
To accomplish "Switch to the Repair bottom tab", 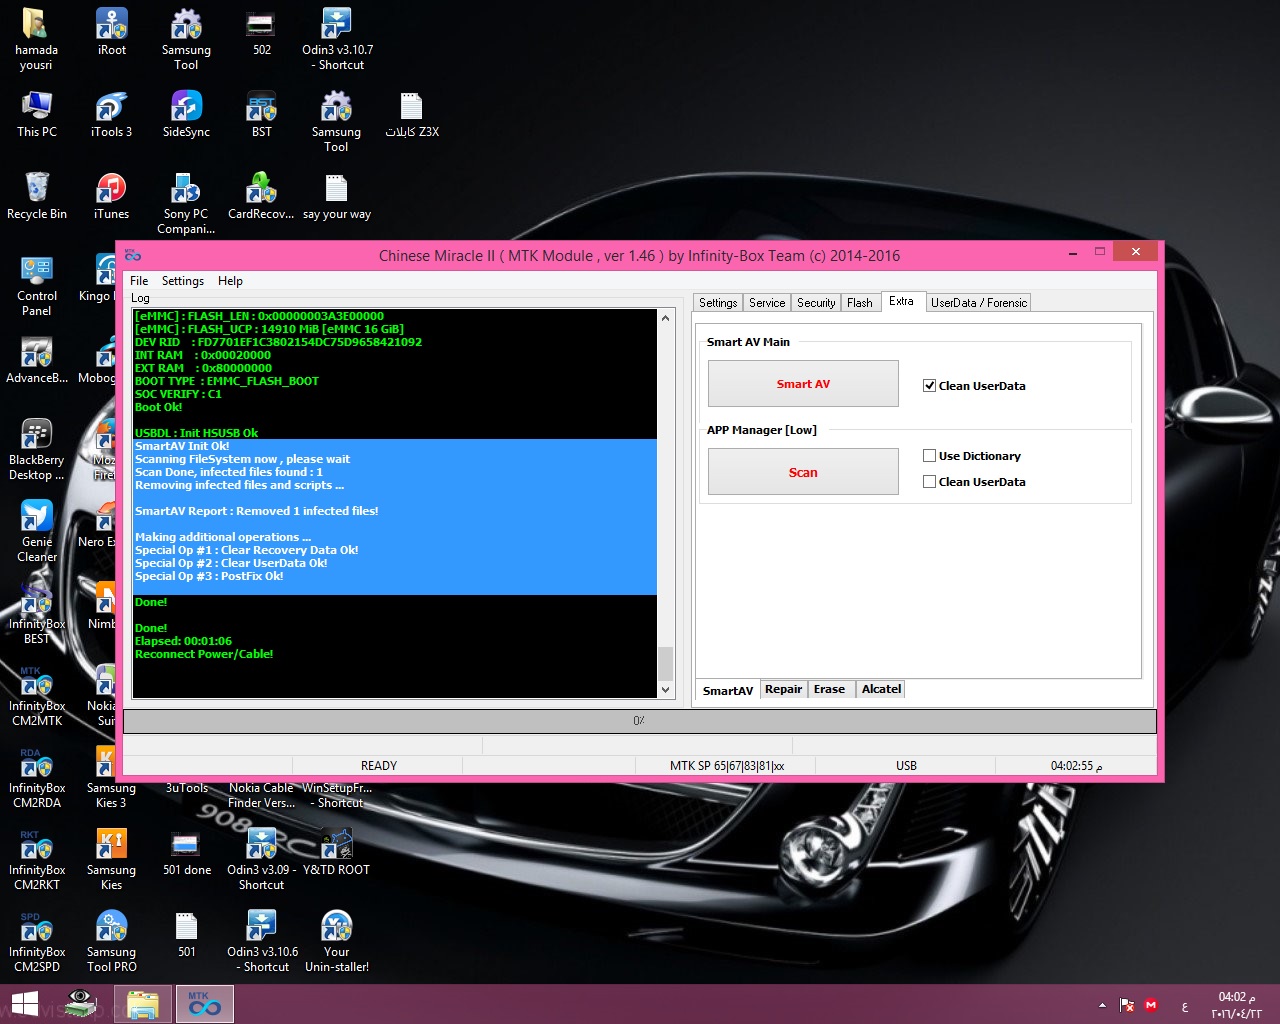I will click(784, 689).
